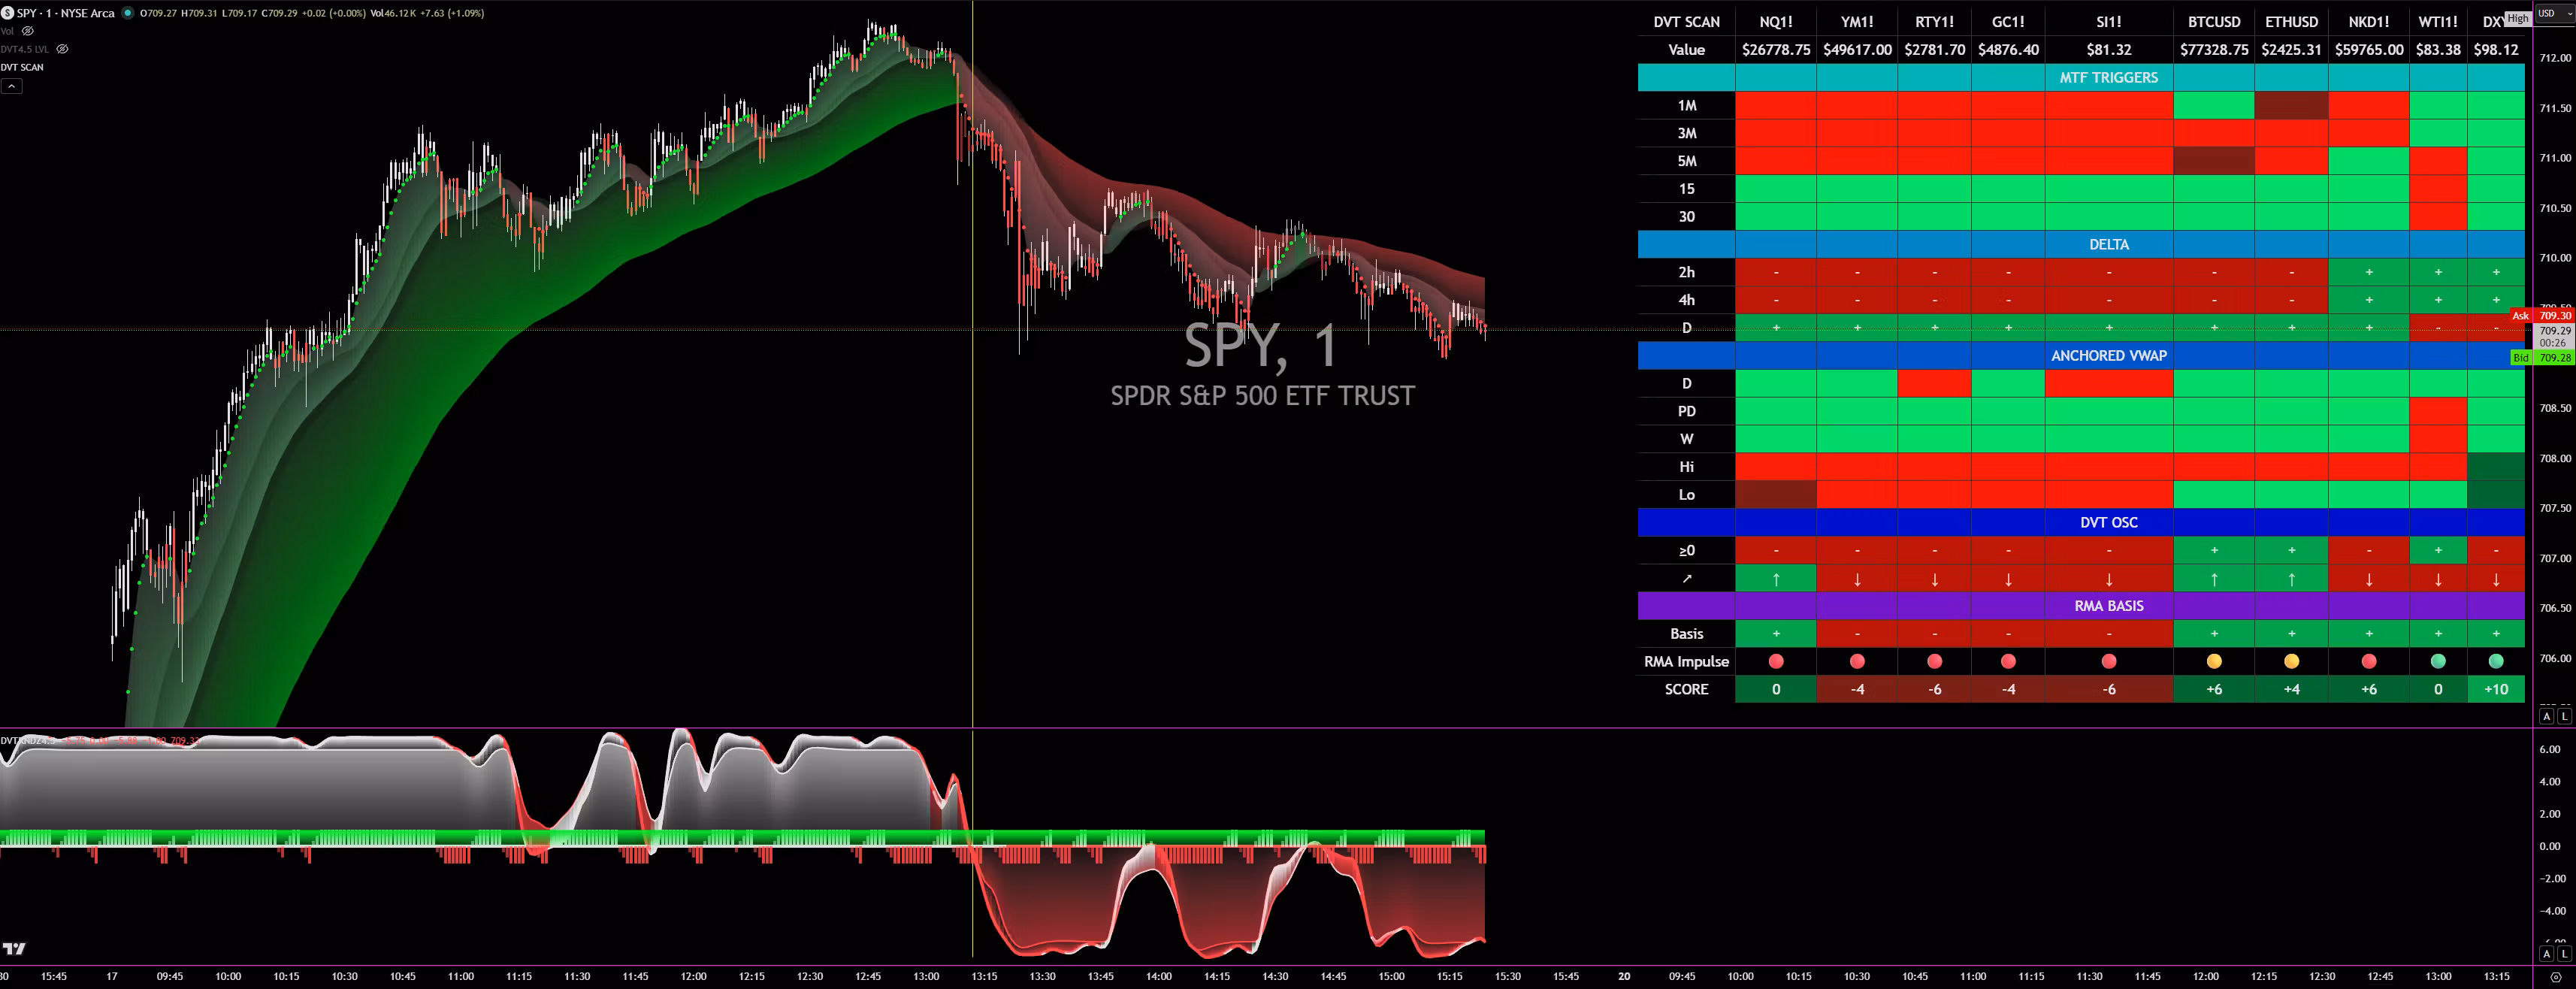Click the WTI1! column header
Image resolution: width=2576 pixels, height=989 pixels.
coord(2438,22)
